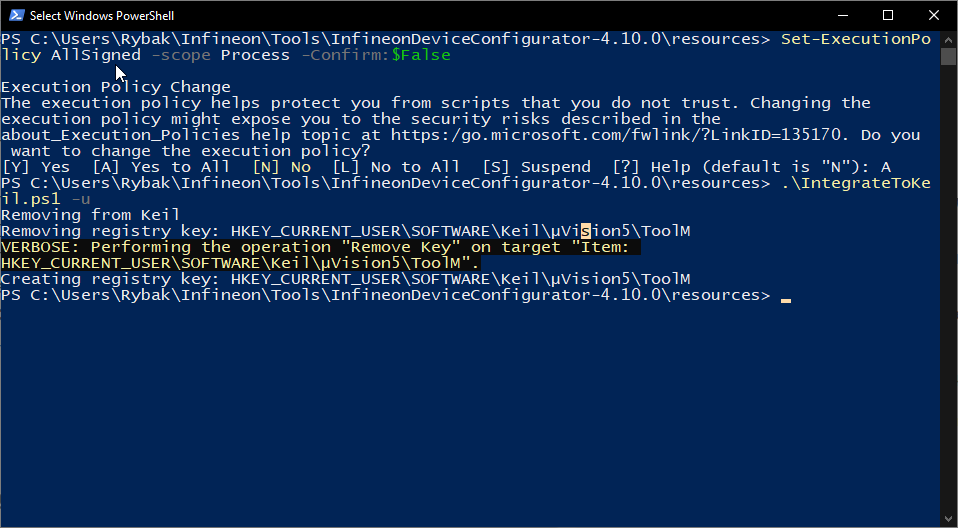Screen dimensions: 958x528
Task: Click the "[A] Yes to All" option text
Action: click(161, 167)
